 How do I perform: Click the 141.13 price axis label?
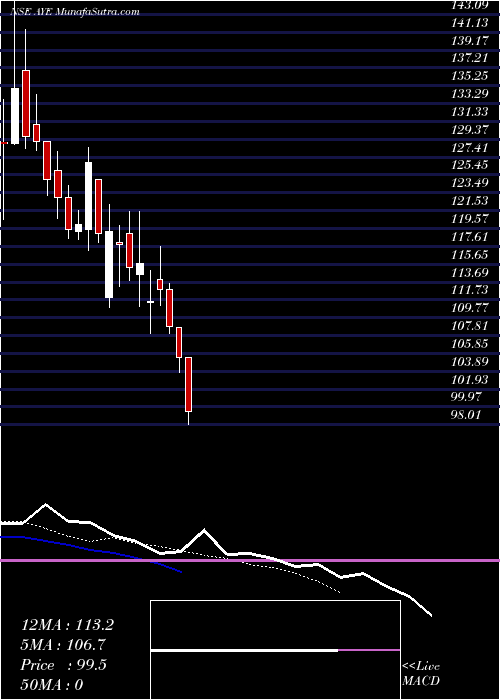pyautogui.click(x=472, y=22)
